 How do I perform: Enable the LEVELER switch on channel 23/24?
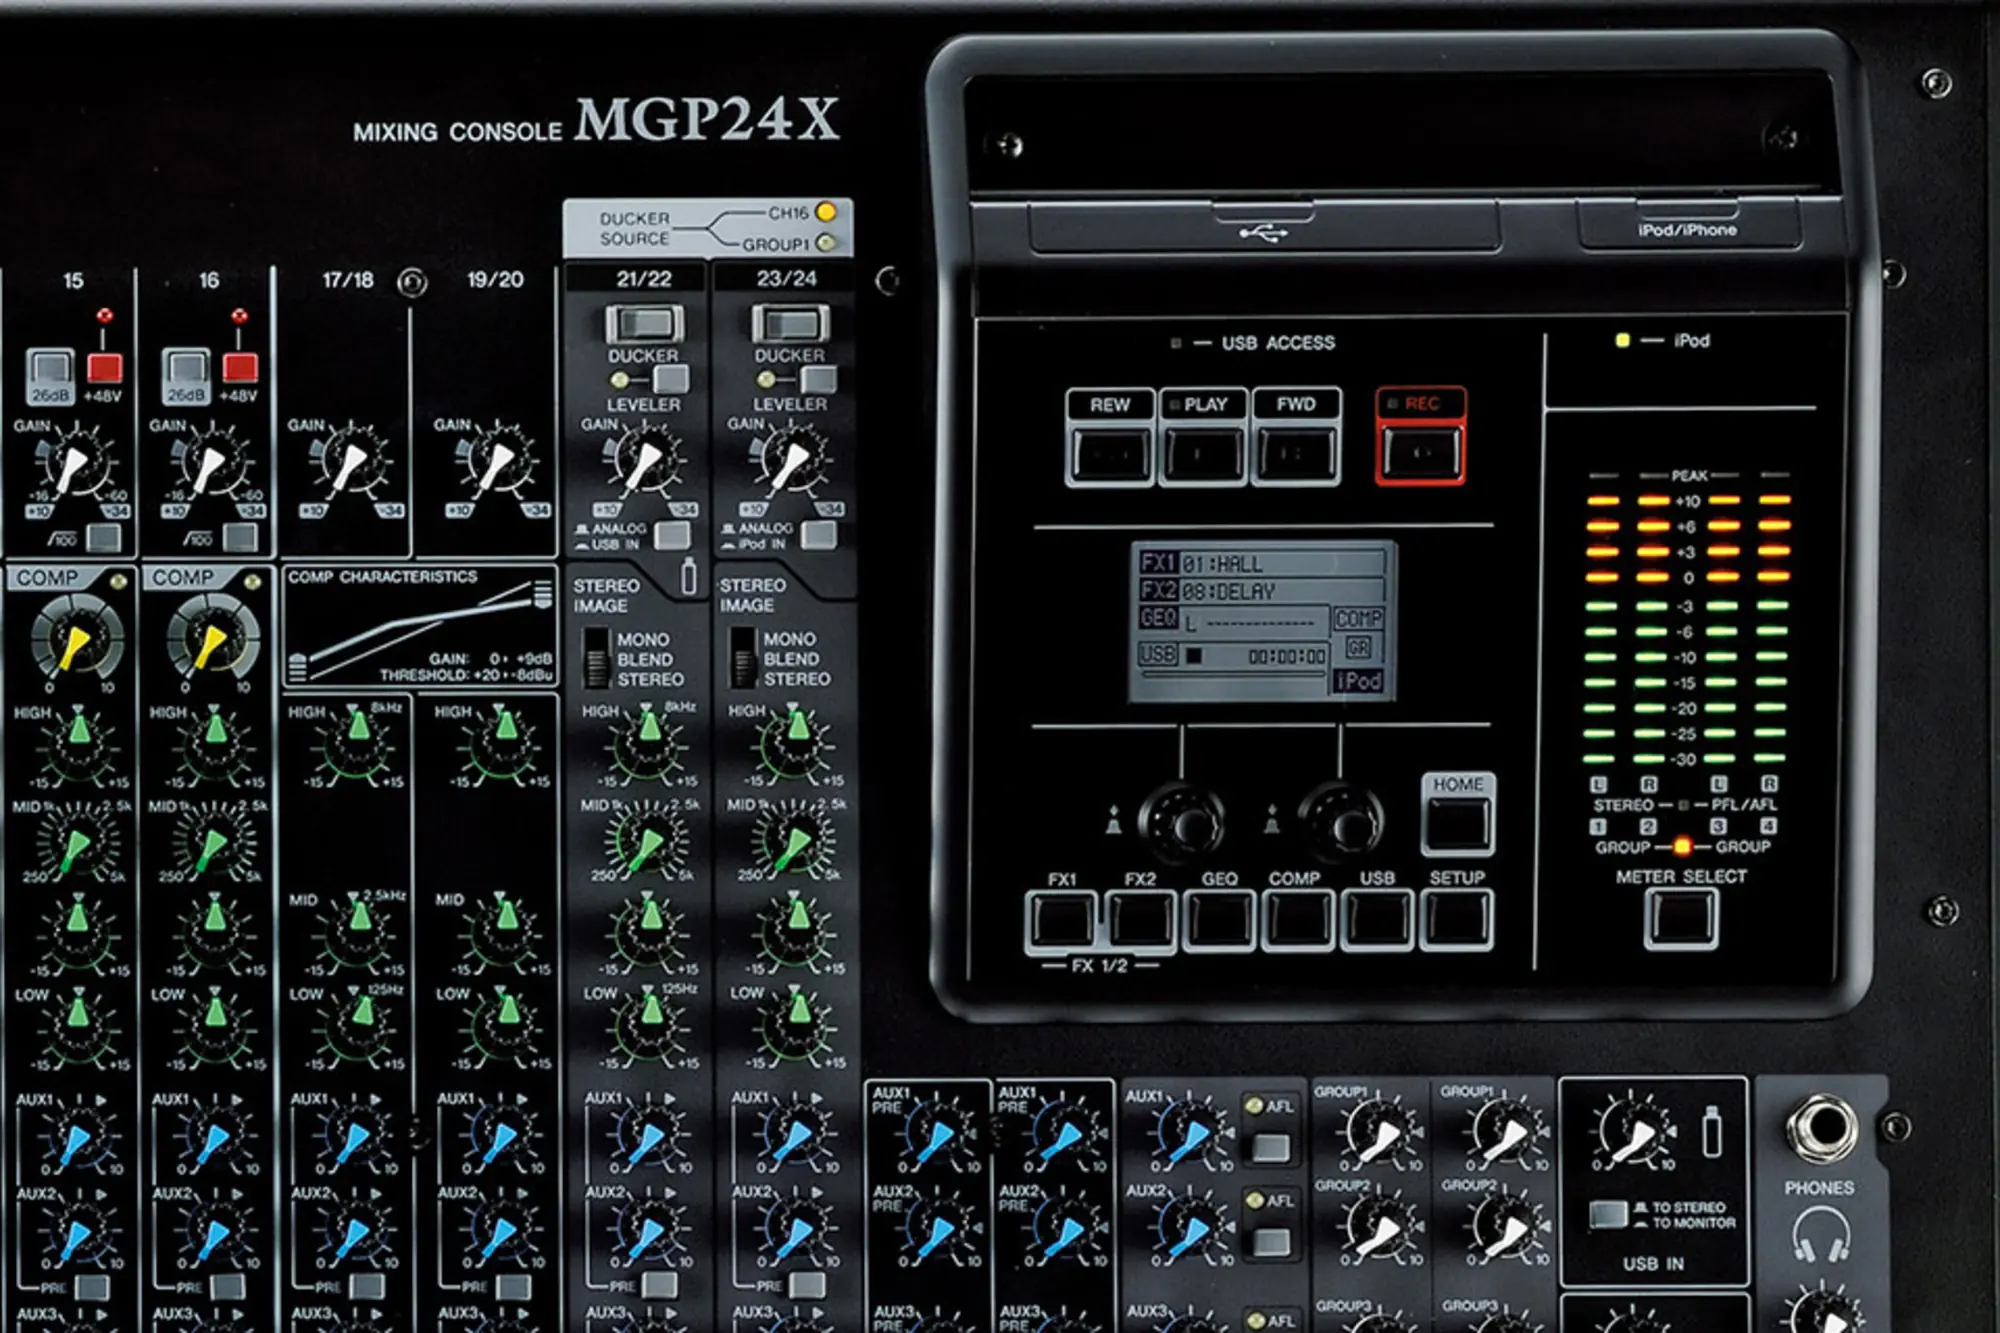click(818, 379)
